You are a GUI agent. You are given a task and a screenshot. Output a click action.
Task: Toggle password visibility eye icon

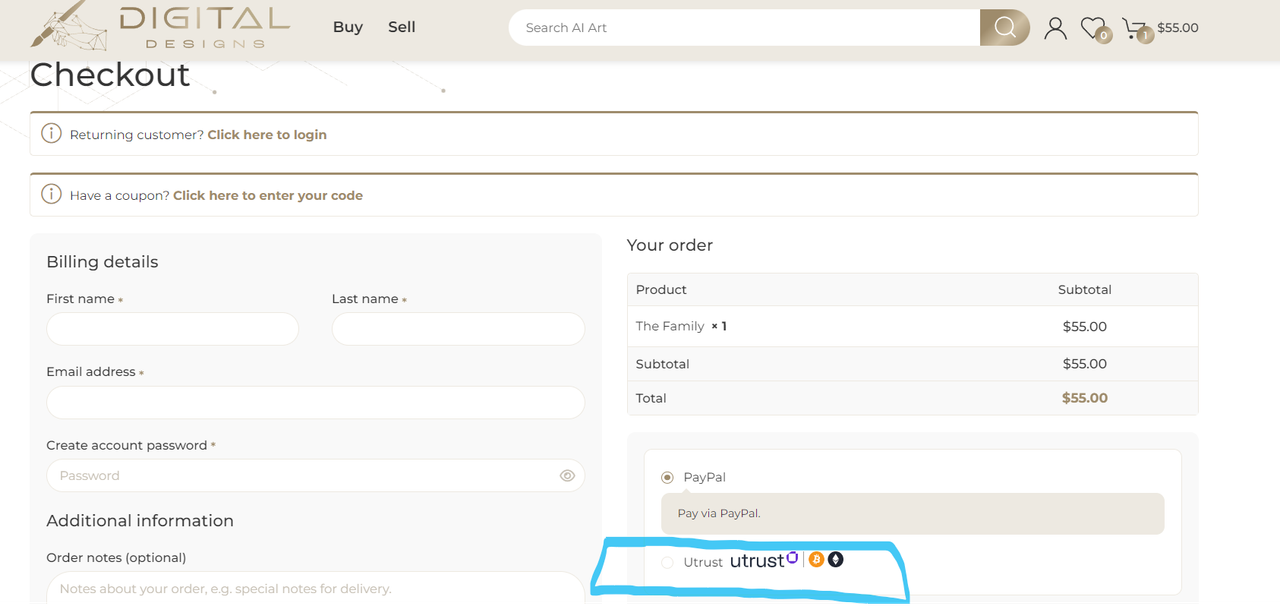tap(567, 476)
